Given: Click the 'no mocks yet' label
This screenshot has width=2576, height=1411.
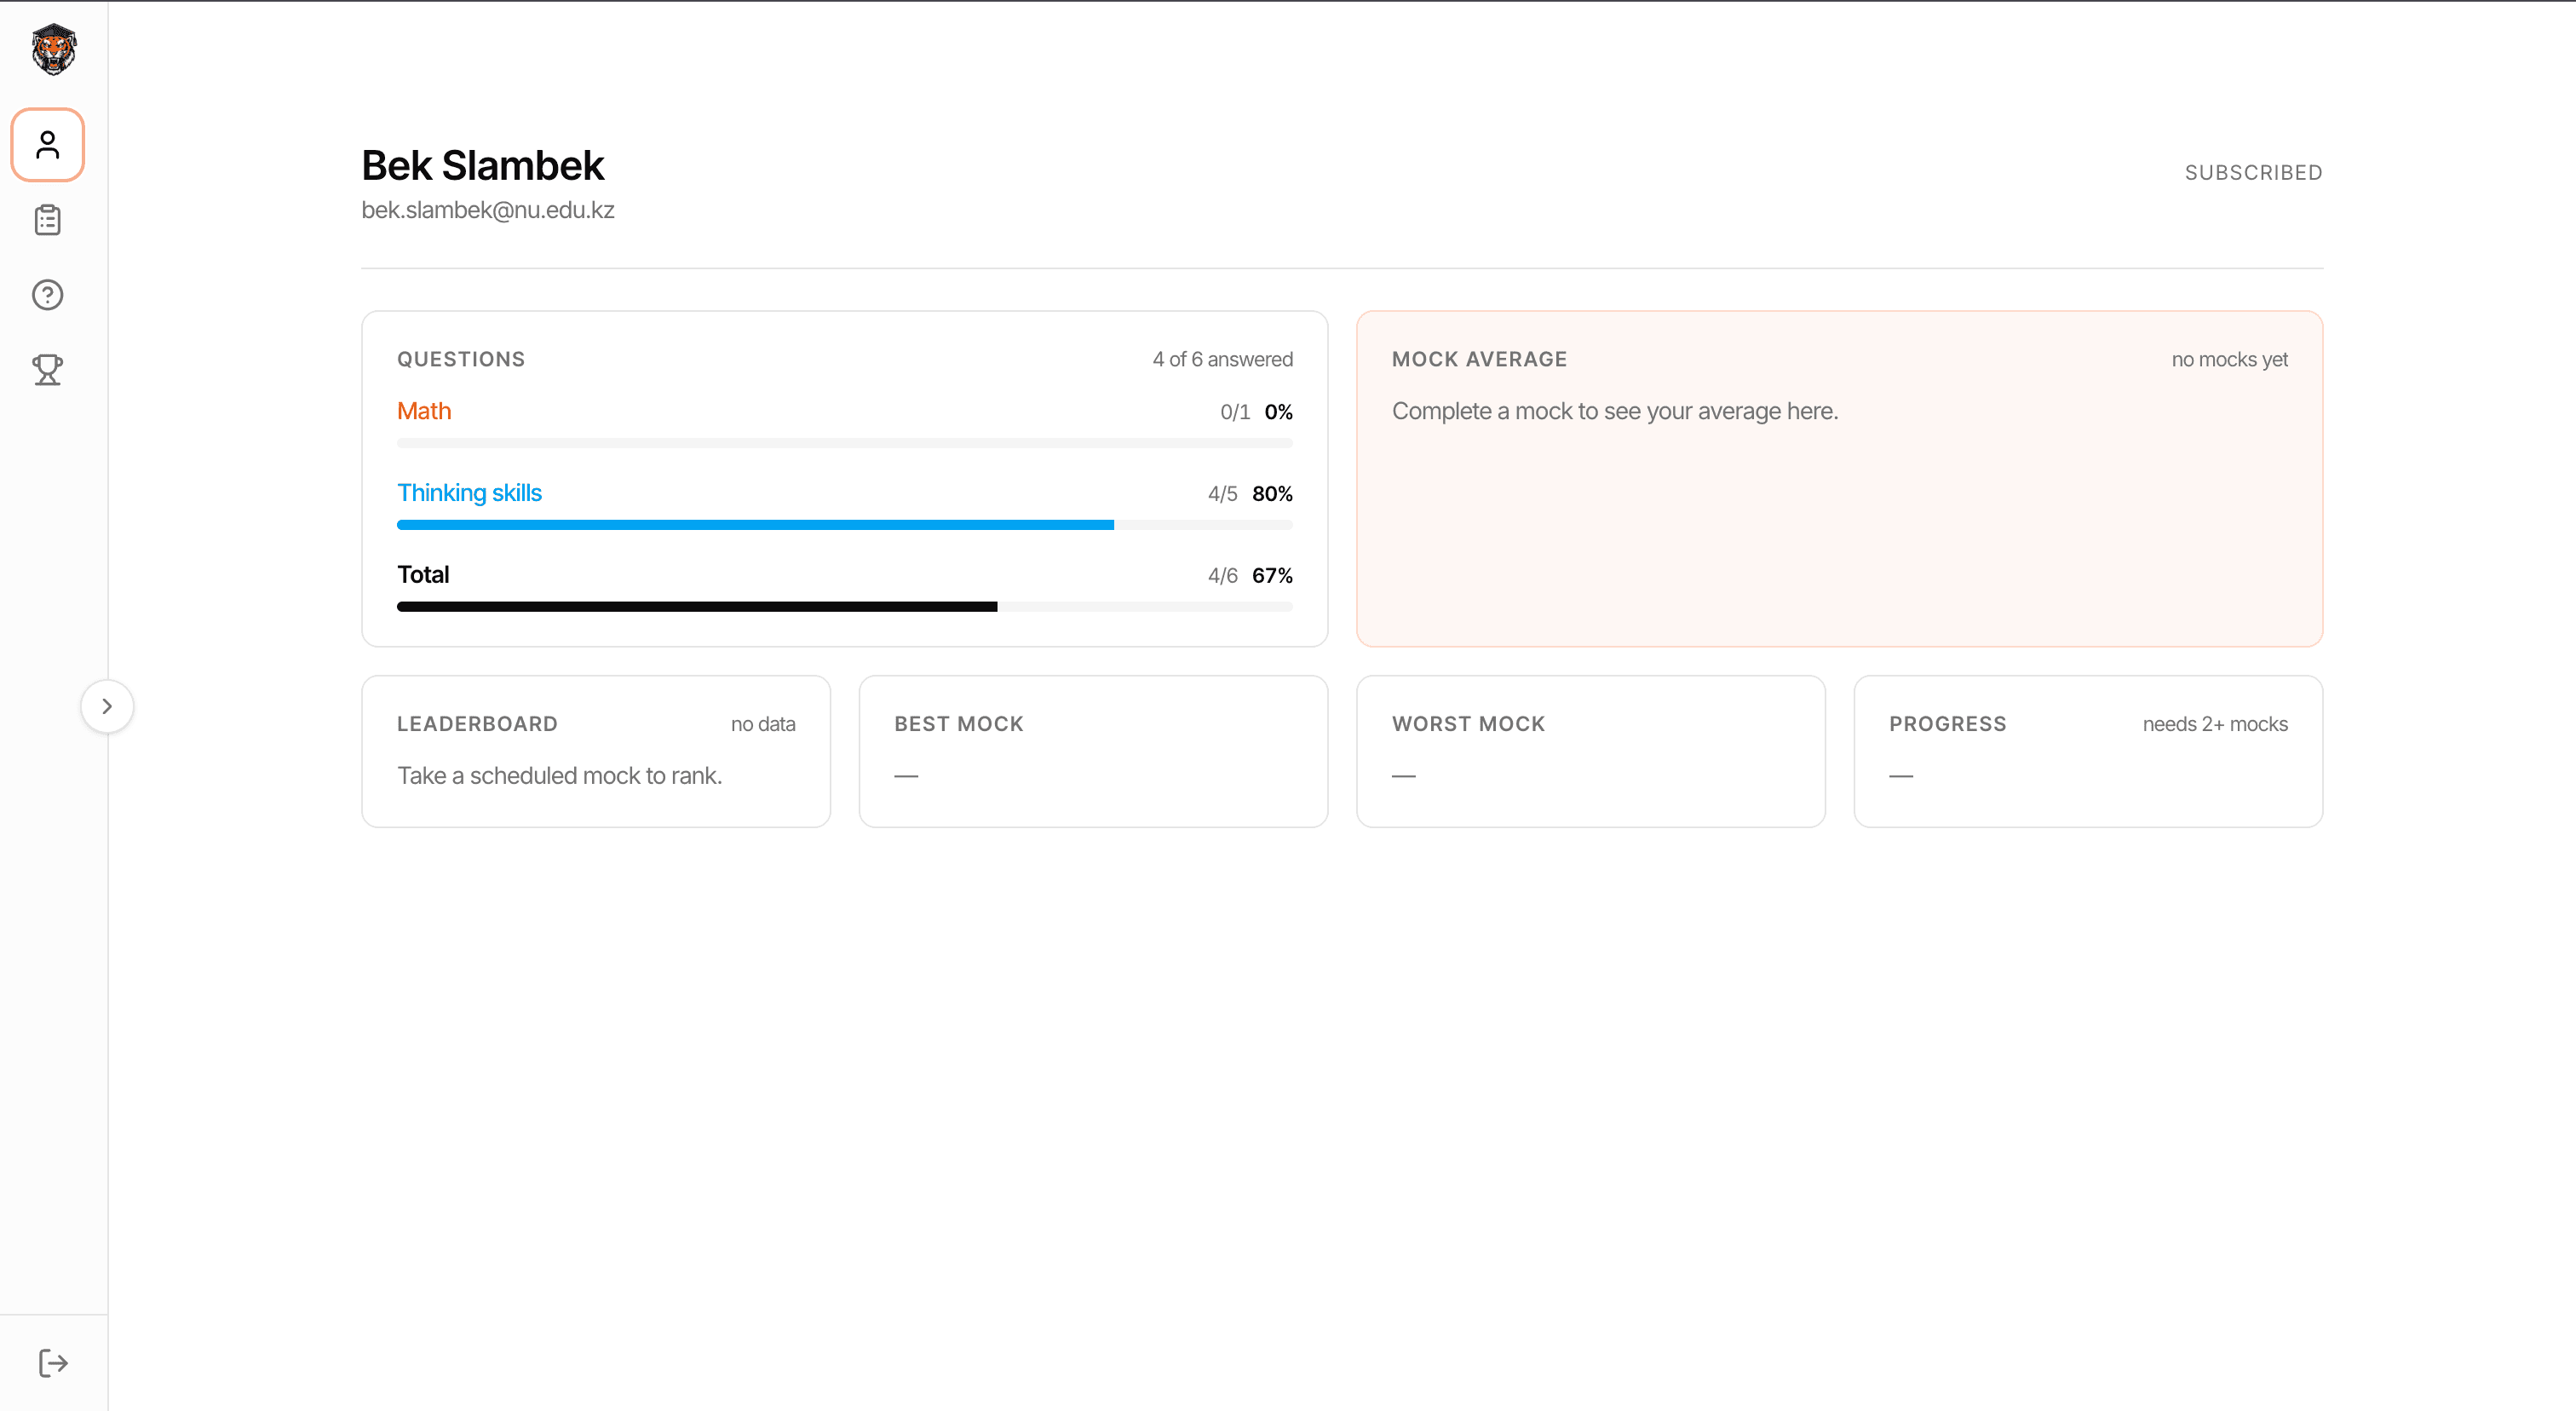Looking at the screenshot, I should click(x=2229, y=359).
